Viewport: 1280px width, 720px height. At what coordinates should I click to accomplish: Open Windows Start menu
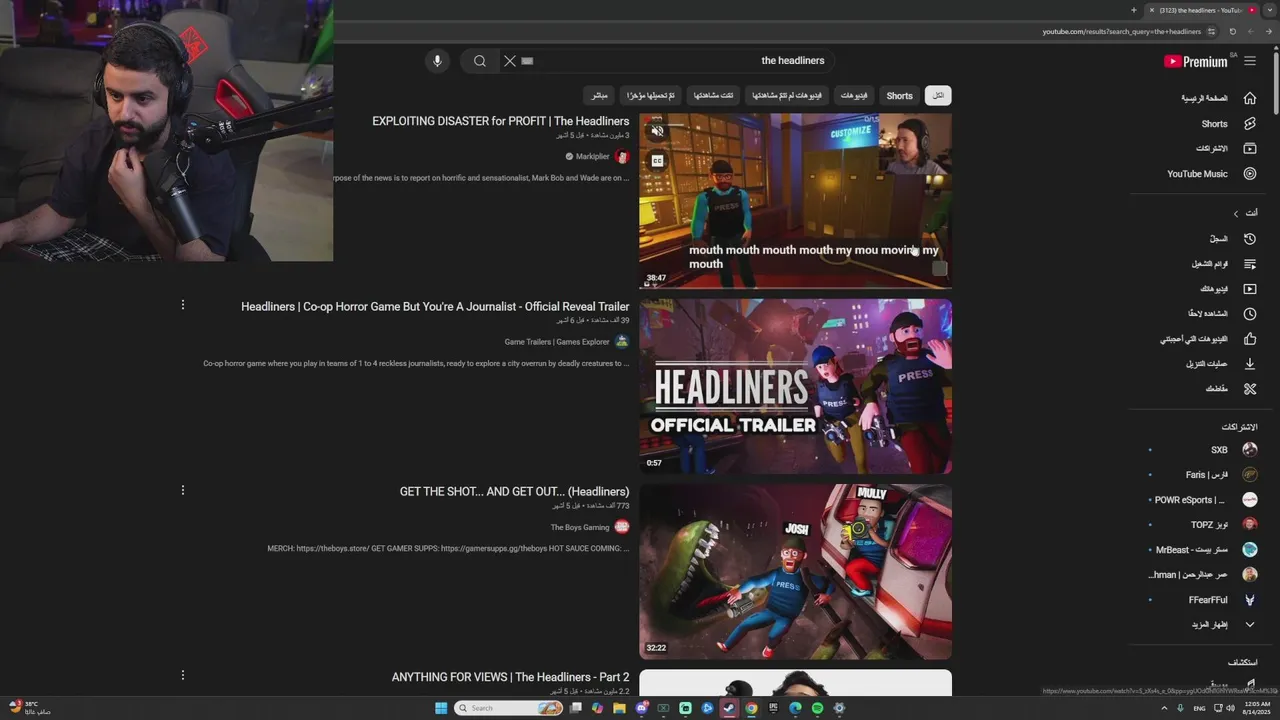[x=441, y=708]
